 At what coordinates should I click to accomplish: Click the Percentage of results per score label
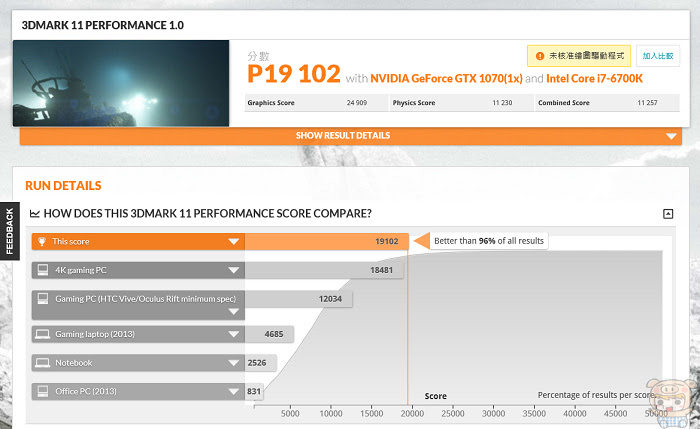[x=596, y=395]
